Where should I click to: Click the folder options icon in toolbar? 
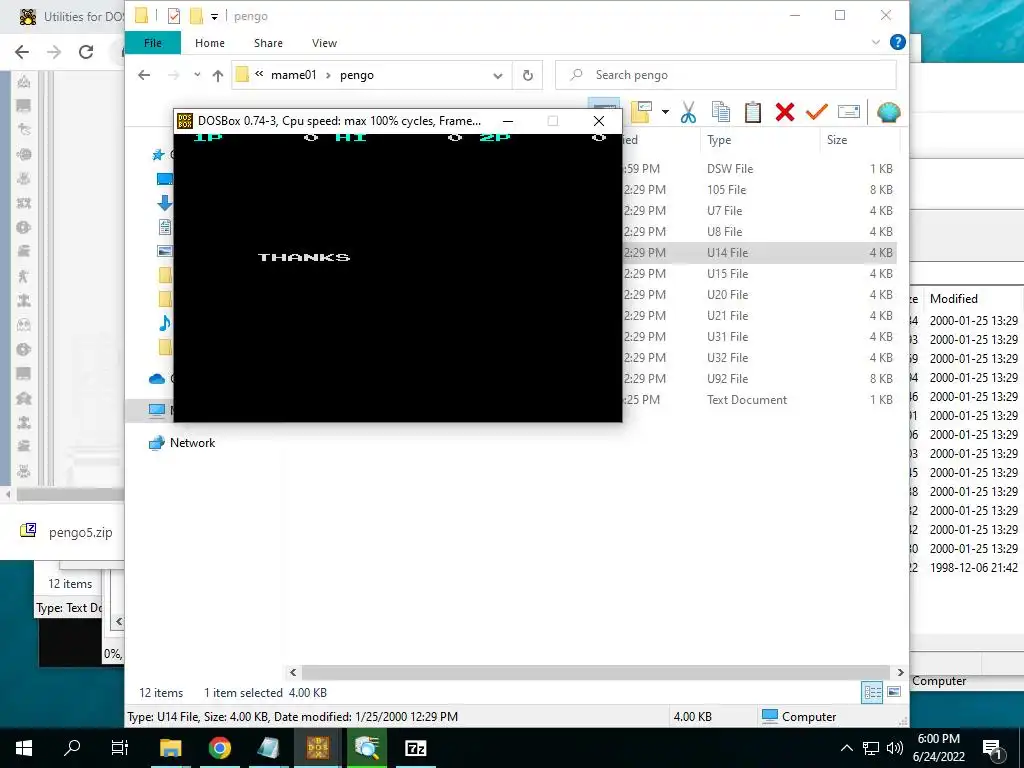tap(641, 112)
